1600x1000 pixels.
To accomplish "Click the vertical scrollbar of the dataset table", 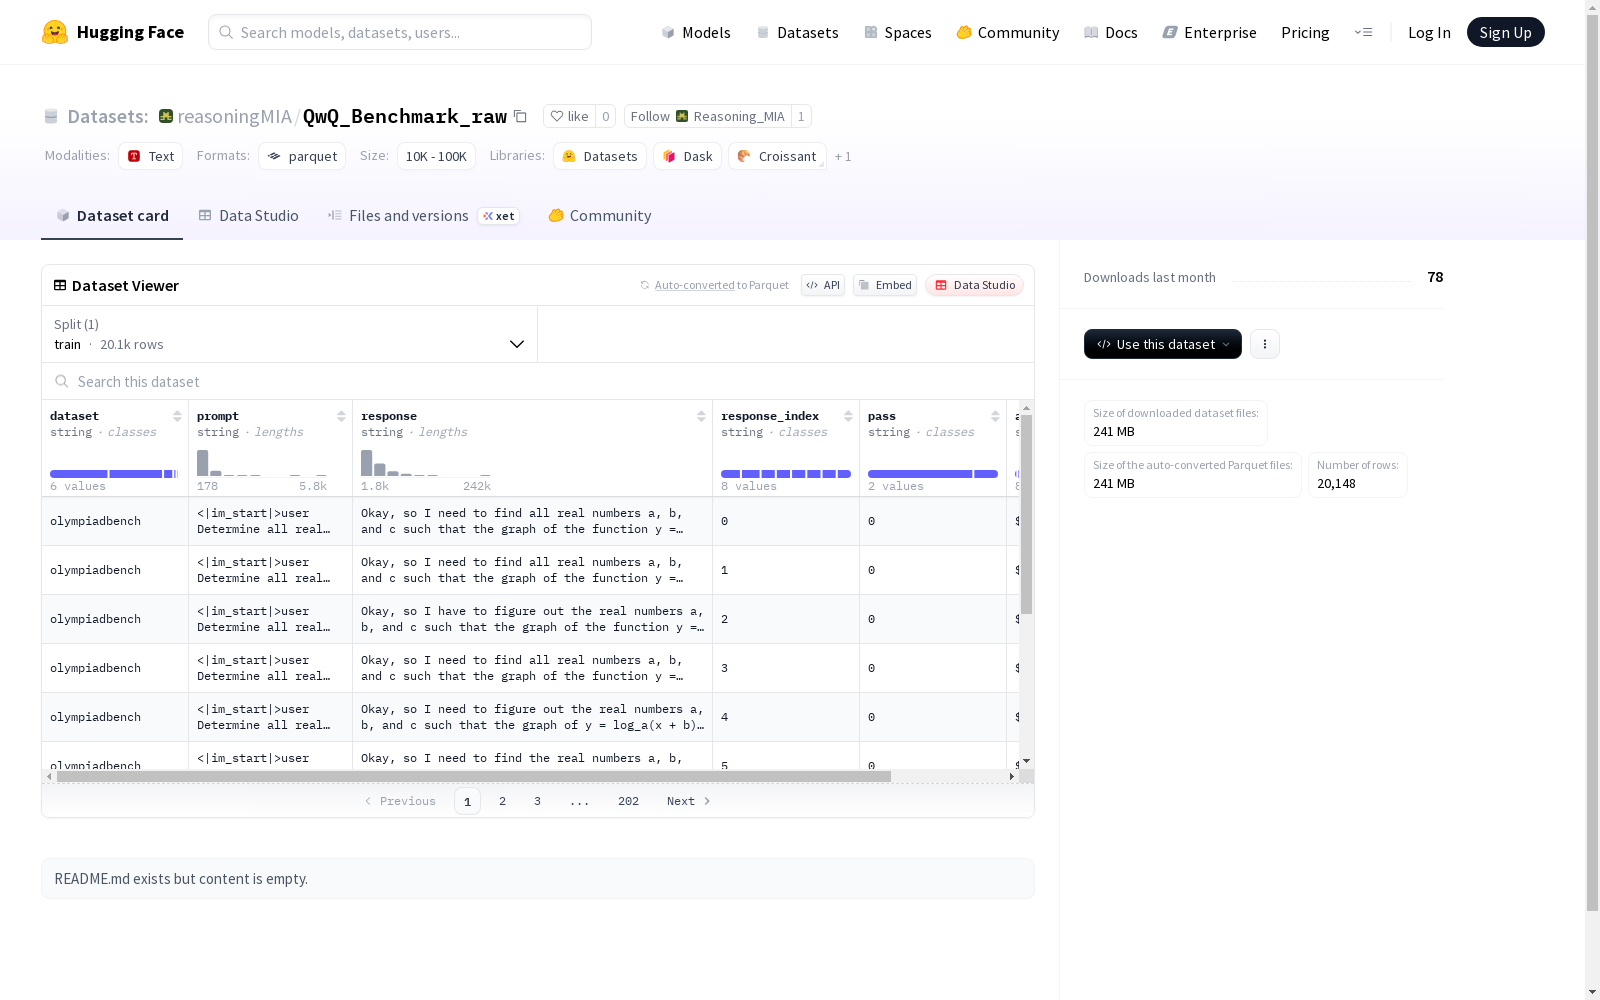I will click(x=1026, y=514).
